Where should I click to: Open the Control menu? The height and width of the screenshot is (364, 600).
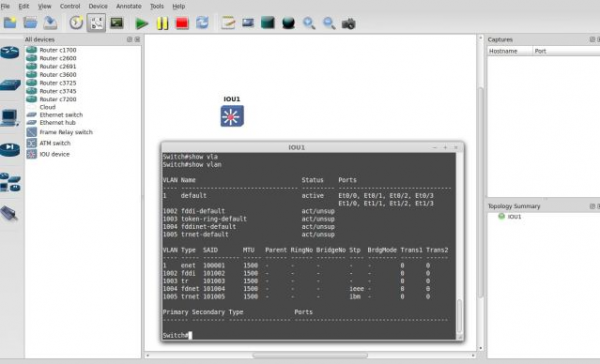(x=70, y=6)
